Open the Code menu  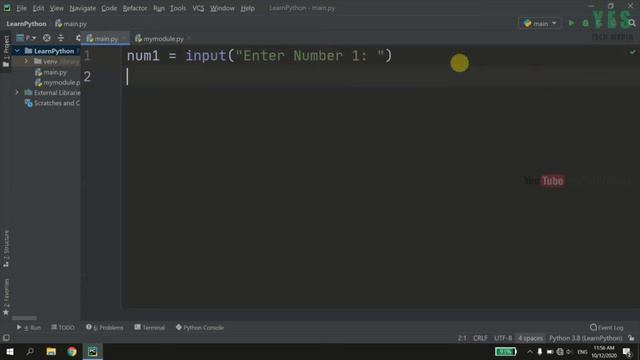click(109, 8)
